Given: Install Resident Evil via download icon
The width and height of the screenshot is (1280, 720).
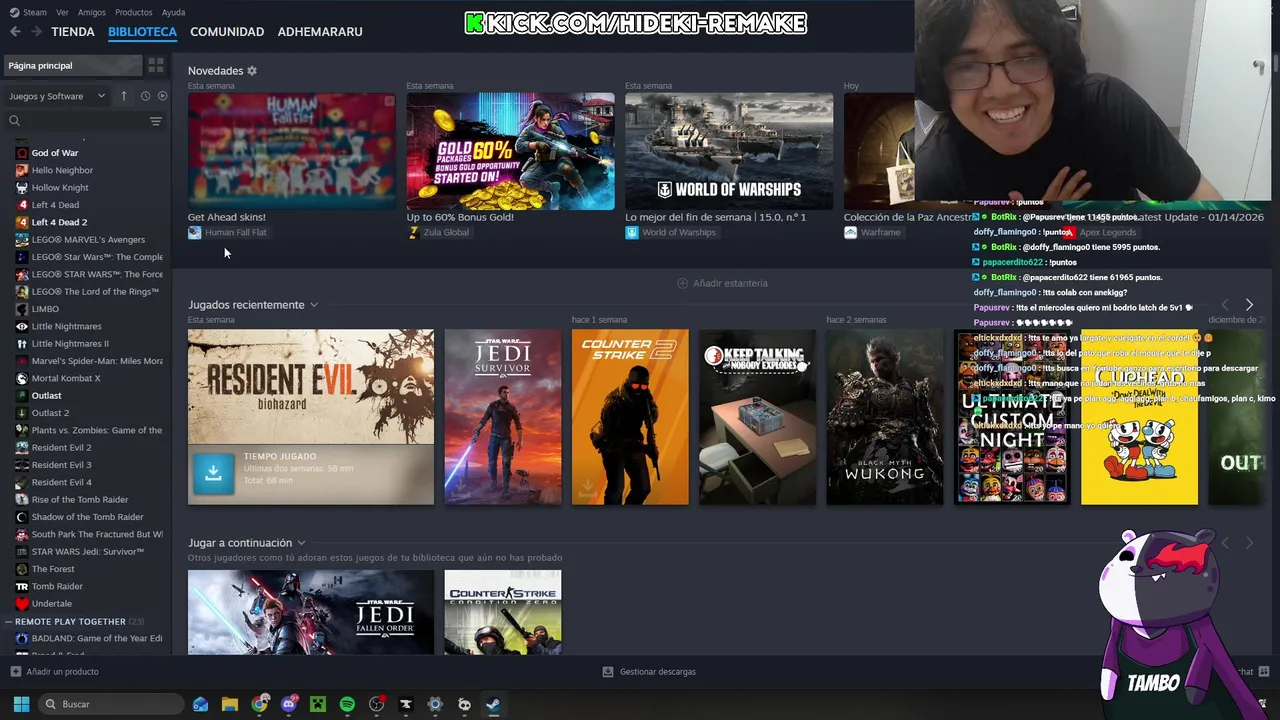Looking at the screenshot, I should coord(213,474).
